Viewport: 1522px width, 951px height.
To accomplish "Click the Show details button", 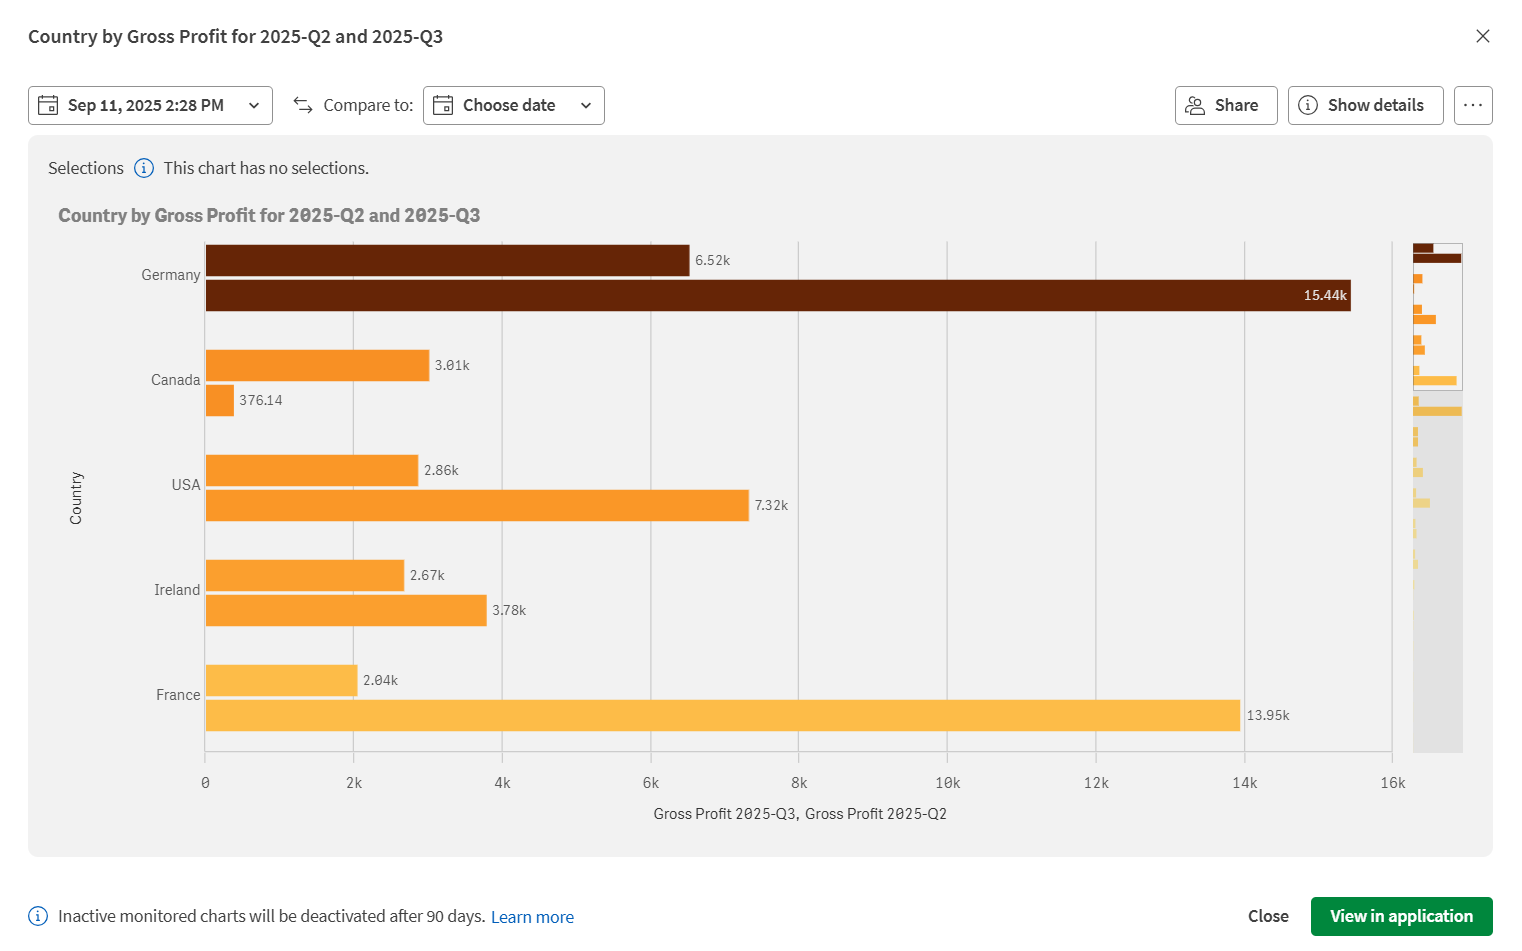I will (x=1365, y=105).
